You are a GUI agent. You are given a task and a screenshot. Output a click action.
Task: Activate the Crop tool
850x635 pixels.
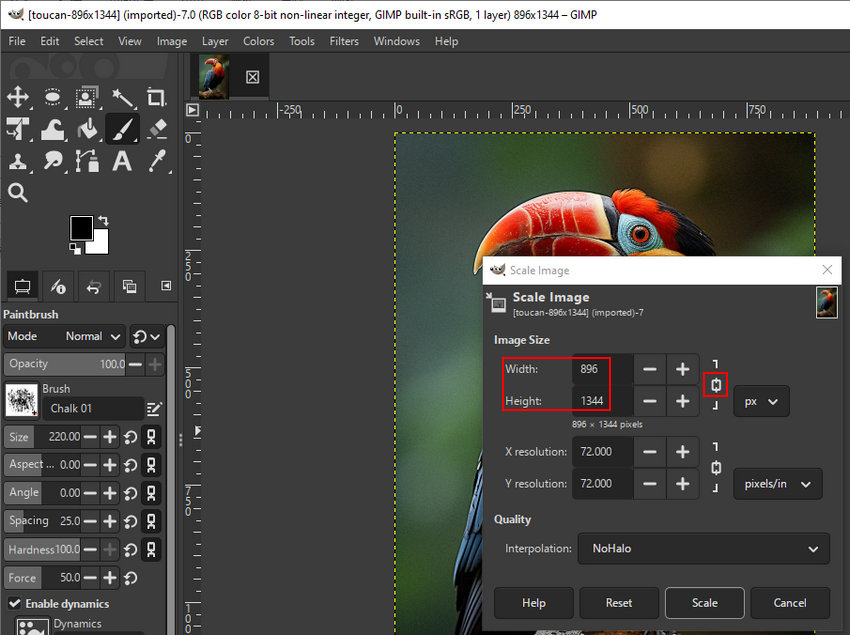point(156,98)
